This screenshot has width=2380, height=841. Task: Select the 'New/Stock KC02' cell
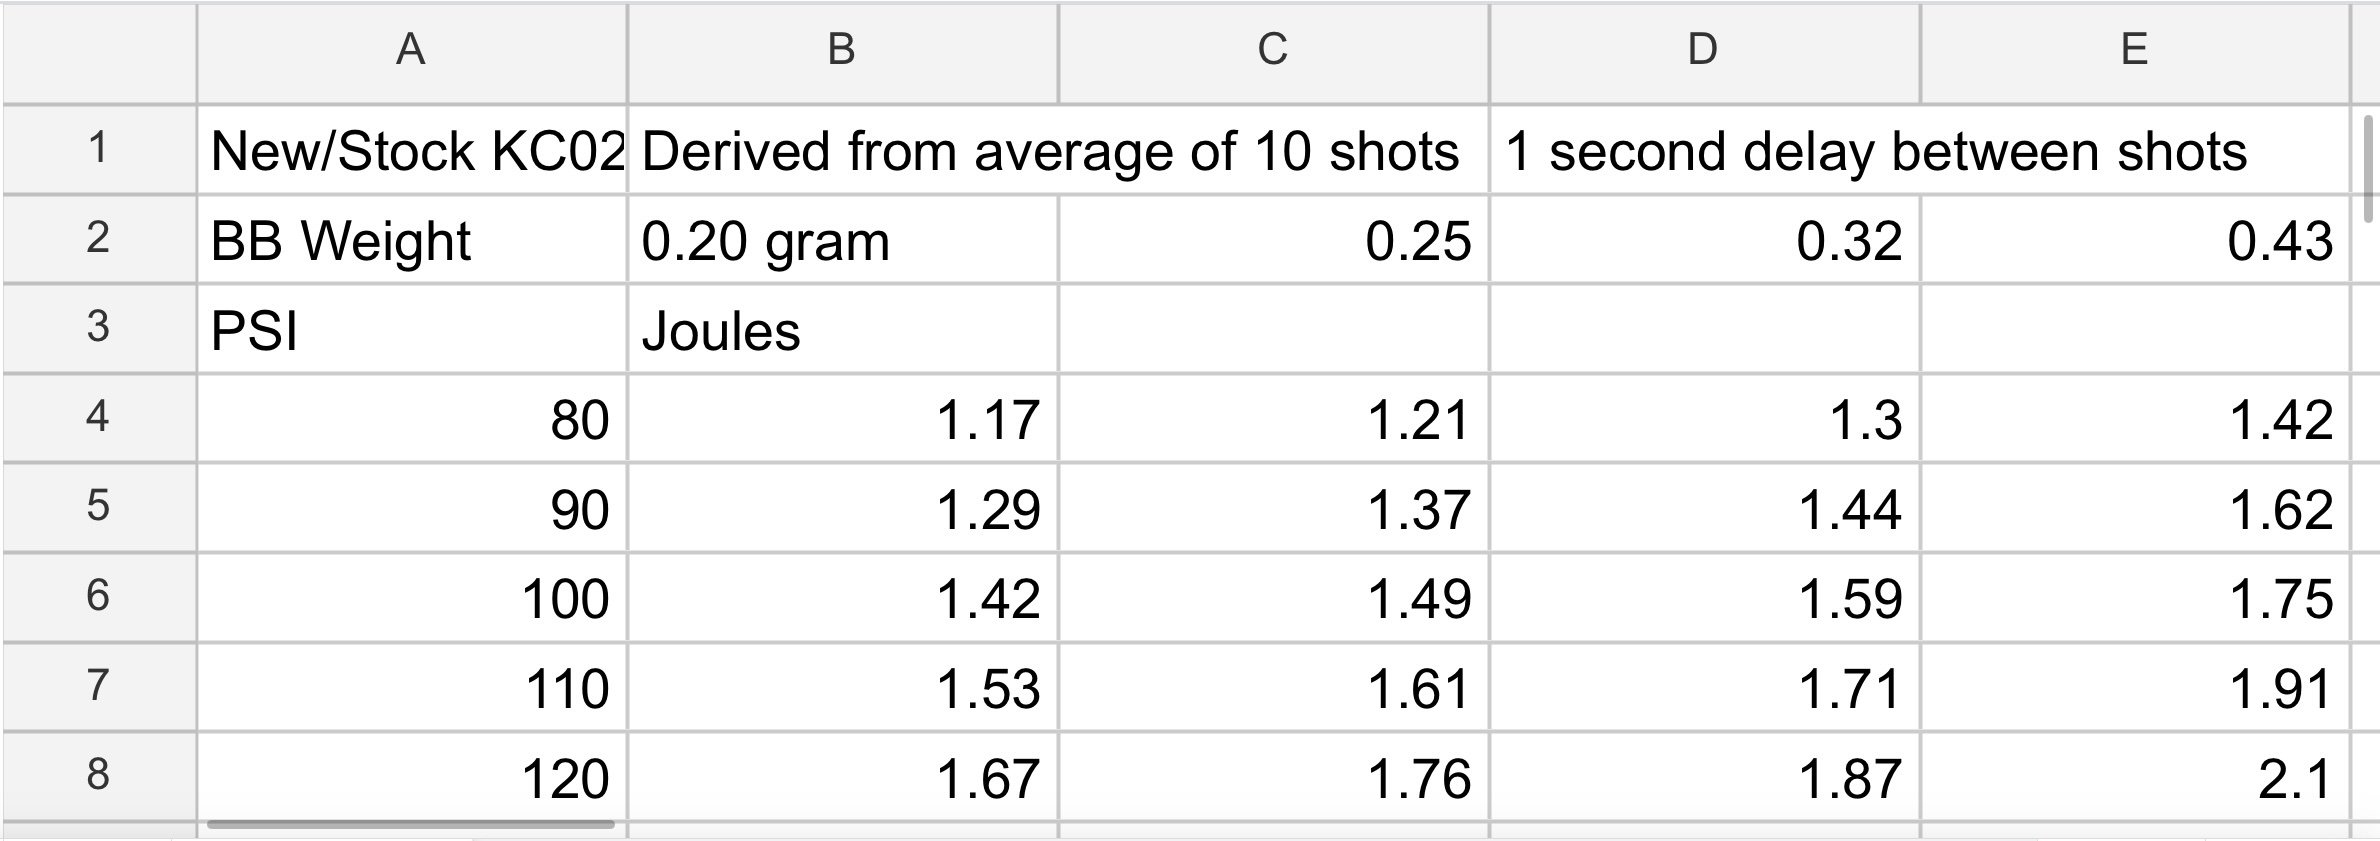tap(411, 151)
